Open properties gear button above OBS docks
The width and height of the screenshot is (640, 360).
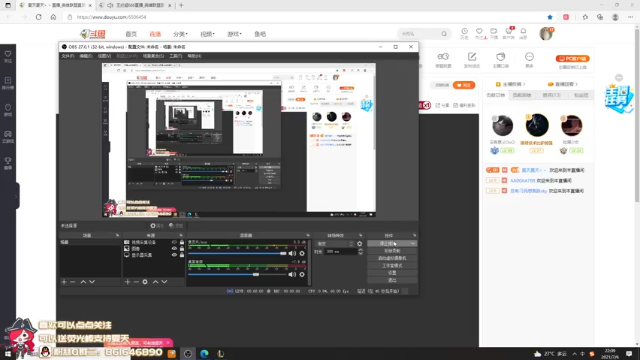click(157, 225)
